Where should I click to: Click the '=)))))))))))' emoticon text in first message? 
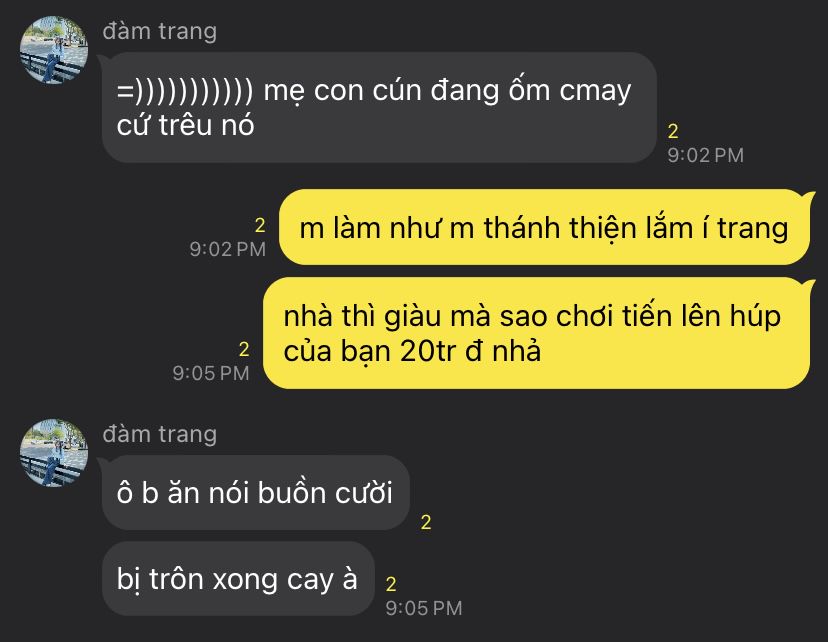(x=185, y=91)
